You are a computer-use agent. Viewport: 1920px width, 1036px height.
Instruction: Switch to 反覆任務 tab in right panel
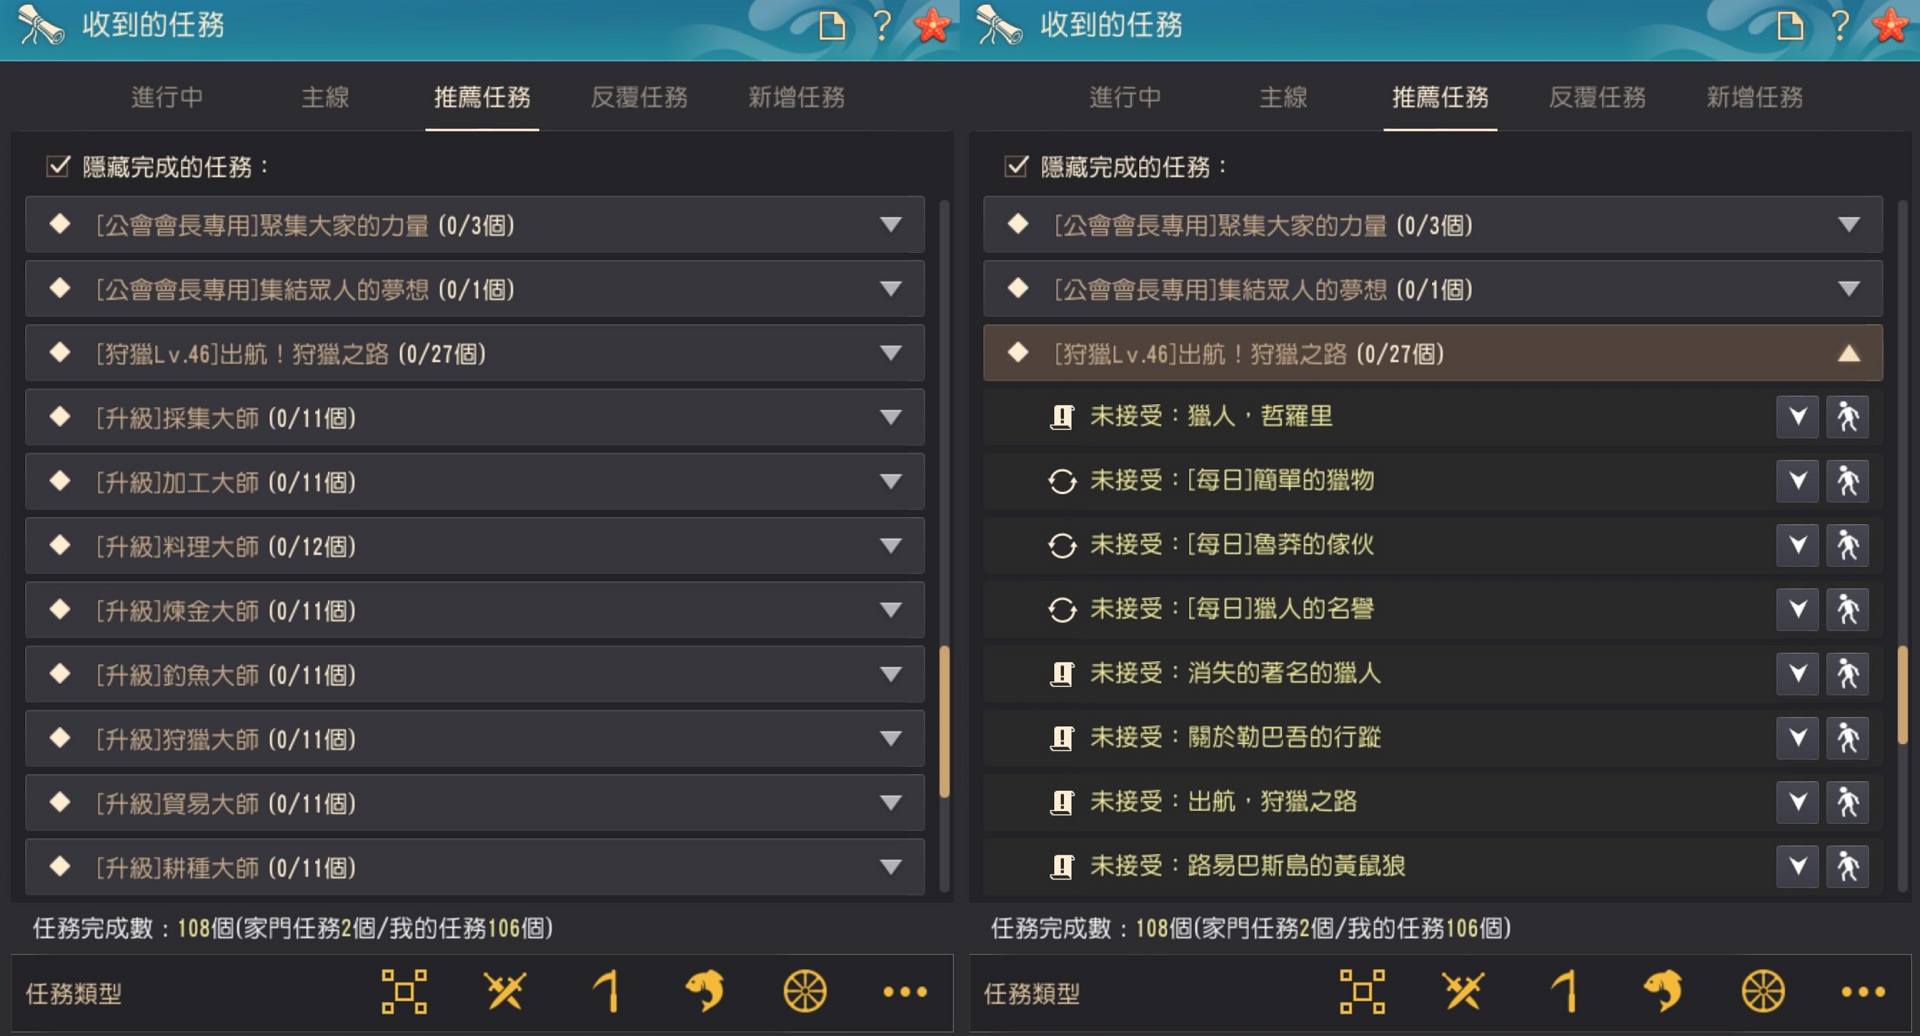click(1597, 97)
